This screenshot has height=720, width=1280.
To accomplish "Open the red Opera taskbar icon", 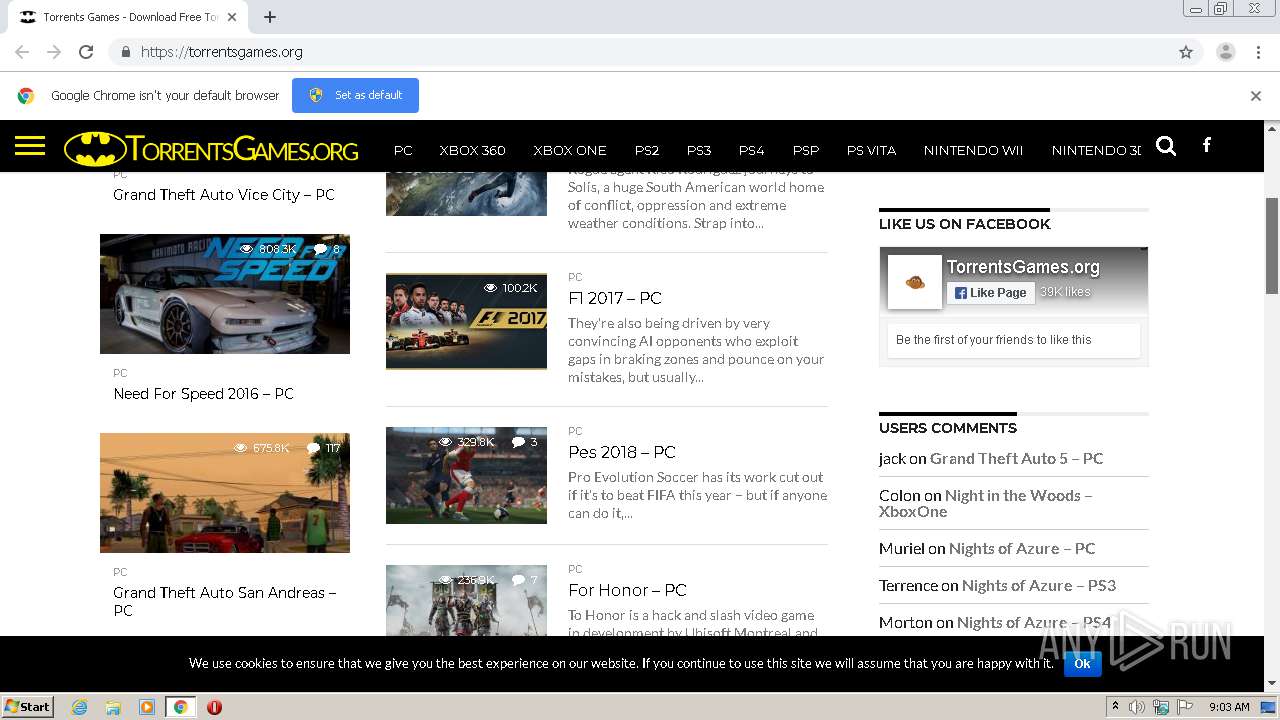I will pos(214,707).
